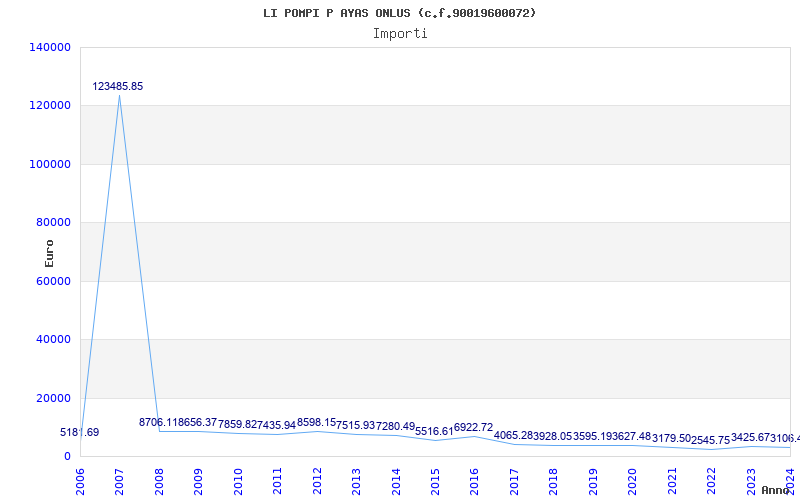Select the data label 3627.48
This screenshot has height=500, width=800.
pyautogui.click(x=632, y=436)
